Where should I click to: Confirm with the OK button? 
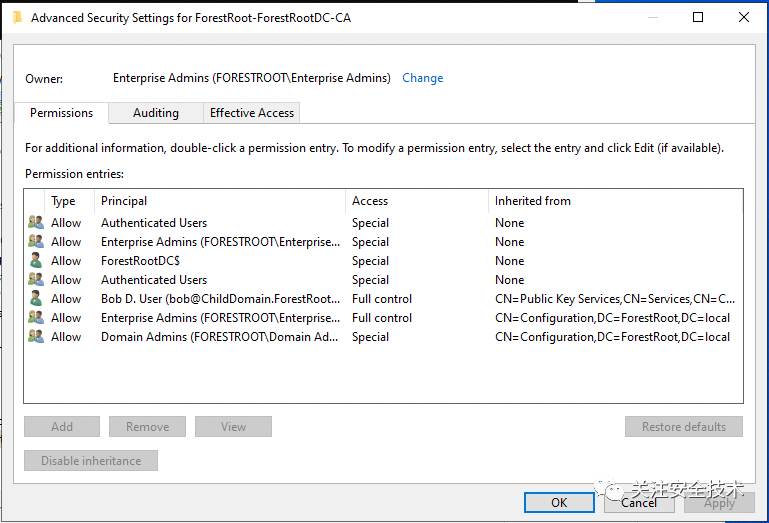pos(559,502)
